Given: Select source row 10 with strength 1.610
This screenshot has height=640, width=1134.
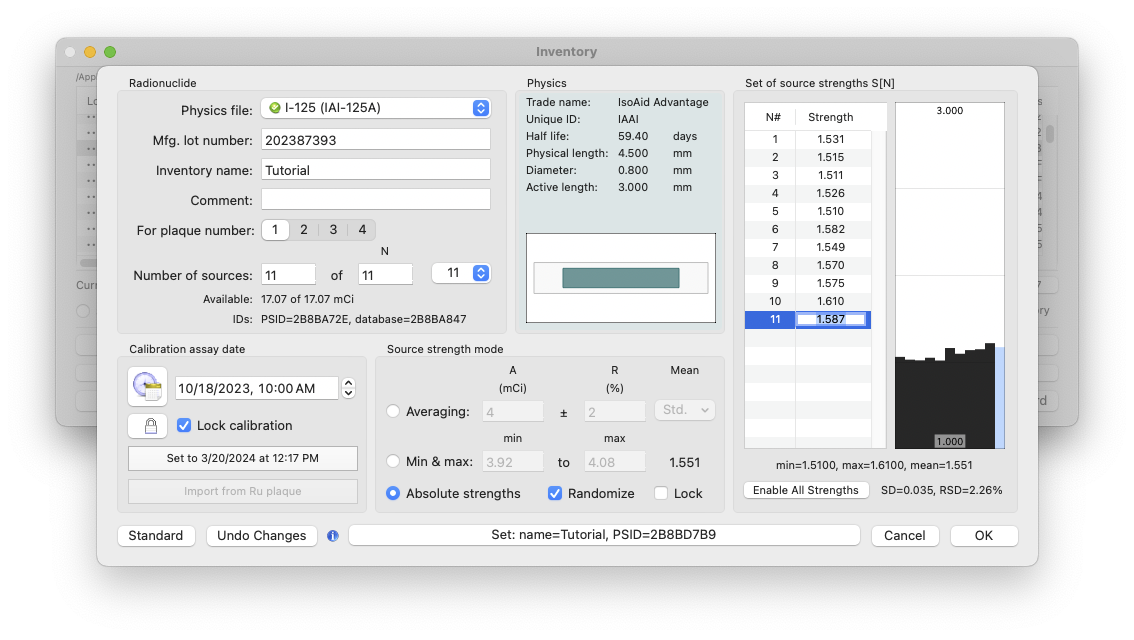Looking at the screenshot, I should pyautogui.click(x=808, y=302).
